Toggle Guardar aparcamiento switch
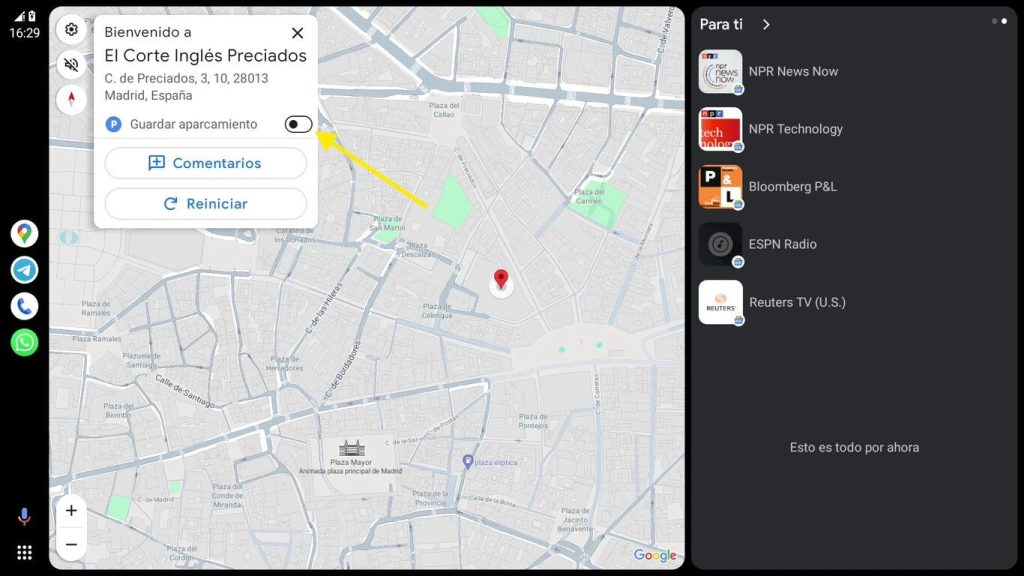Screen dimensions: 1024x576 [298, 124]
